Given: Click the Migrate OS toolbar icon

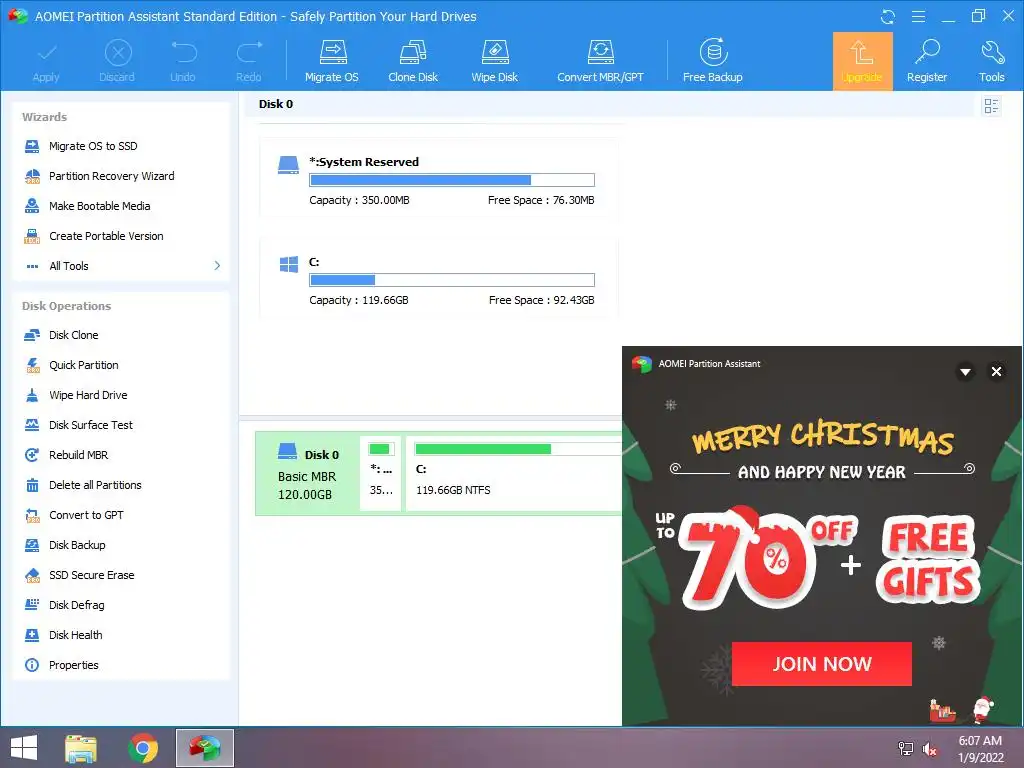Looking at the screenshot, I should tap(332, 61).
